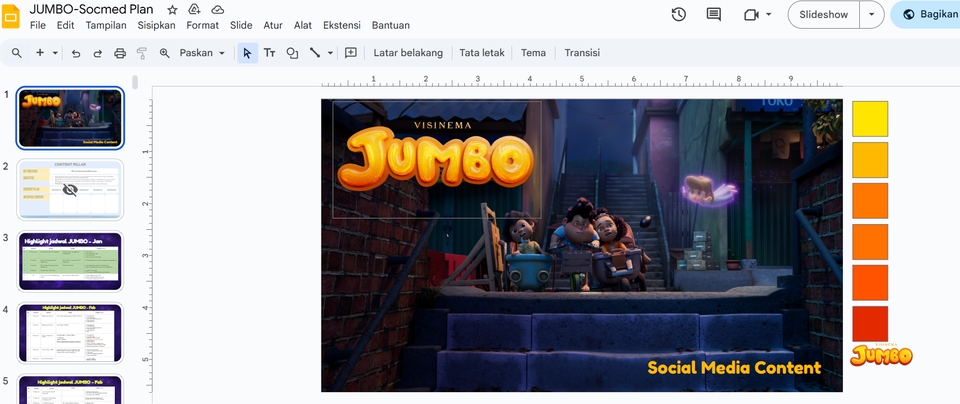Viewport: 960px width, 404px height.
Task: Click the hidden-slide eye icon on slide 2
Action: (70, 189)
